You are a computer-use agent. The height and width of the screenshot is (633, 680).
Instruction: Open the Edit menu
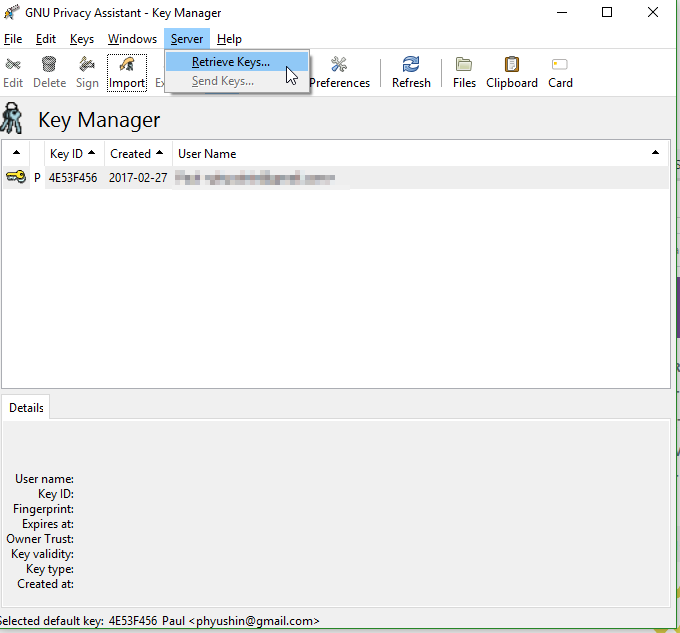point(46,39)
